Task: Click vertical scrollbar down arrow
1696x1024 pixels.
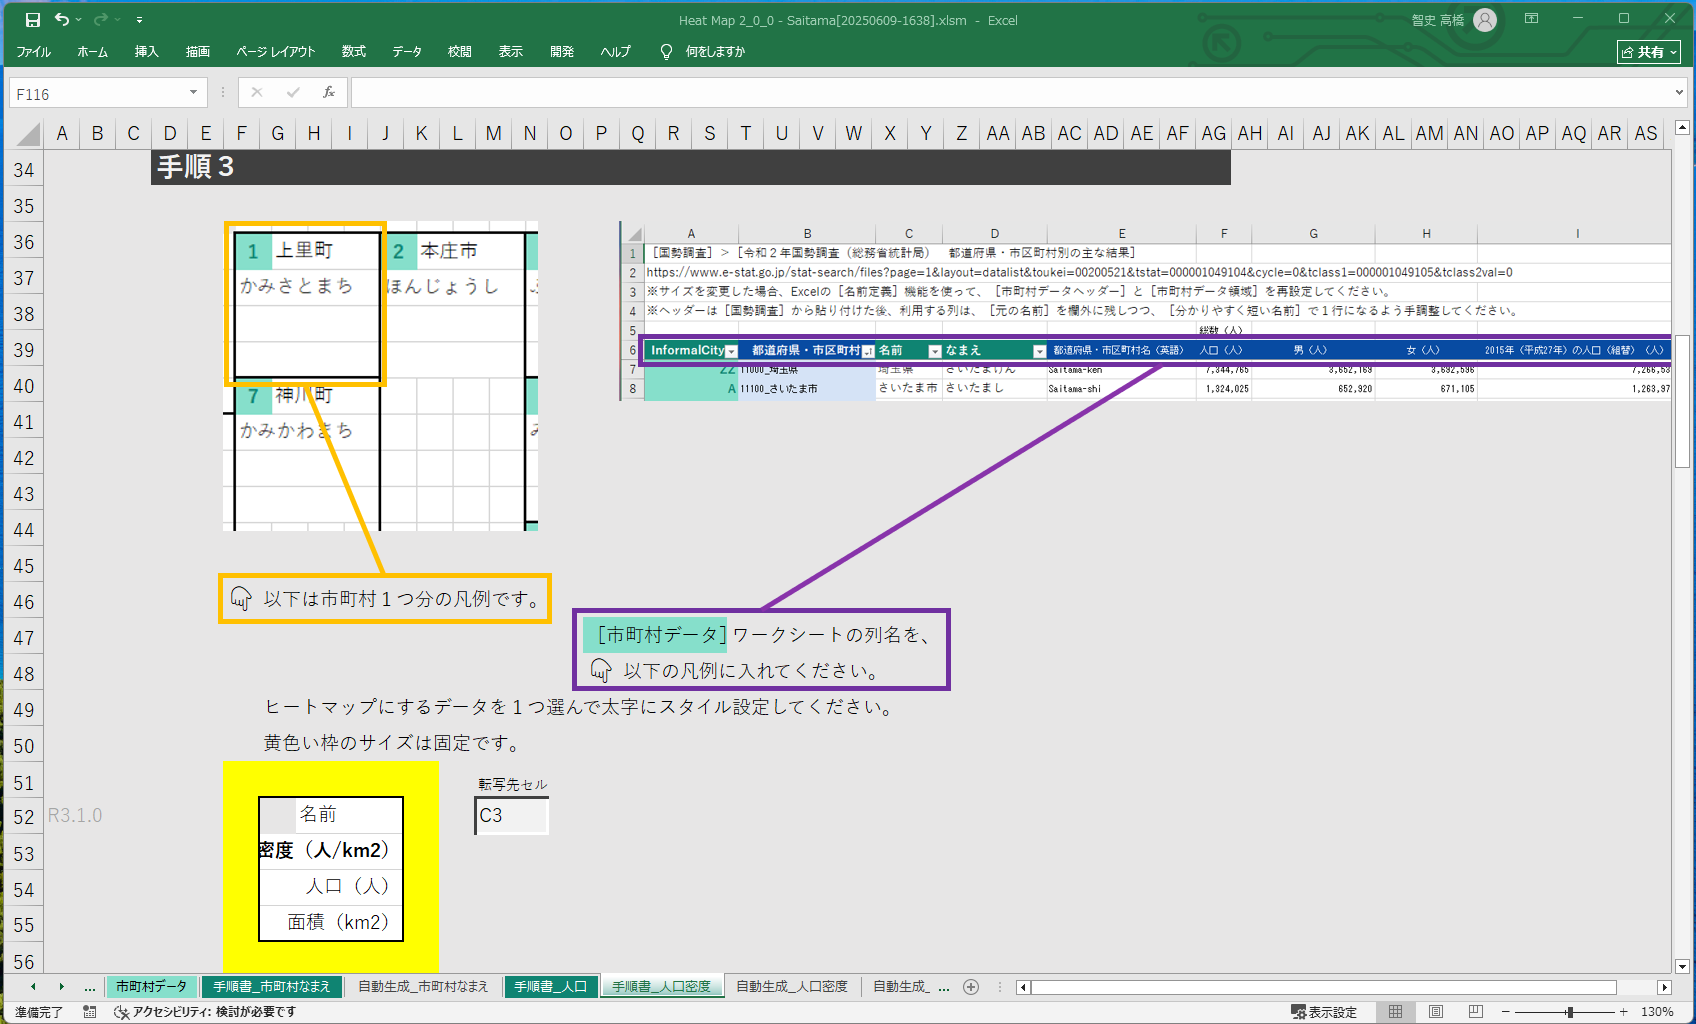Action: point(1682,966)
